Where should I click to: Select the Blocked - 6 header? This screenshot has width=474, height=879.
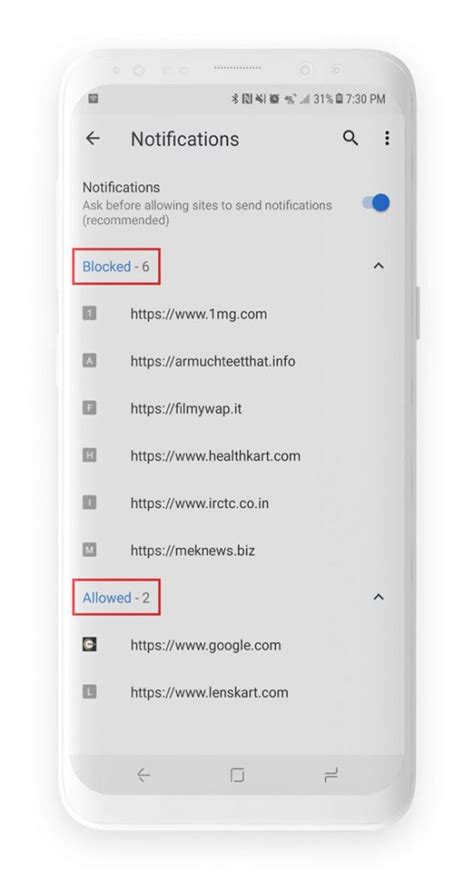[x=116, y=266]
